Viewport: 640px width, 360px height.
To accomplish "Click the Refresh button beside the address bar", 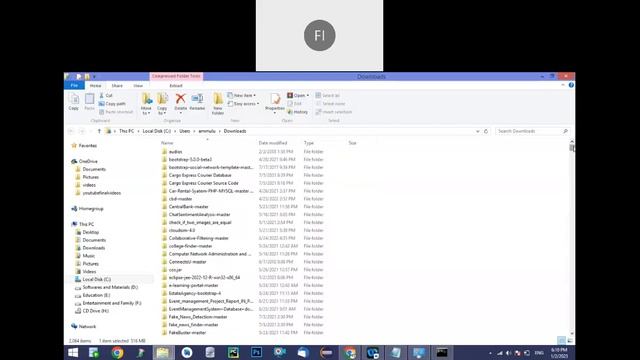I will [x=486, y=131].
